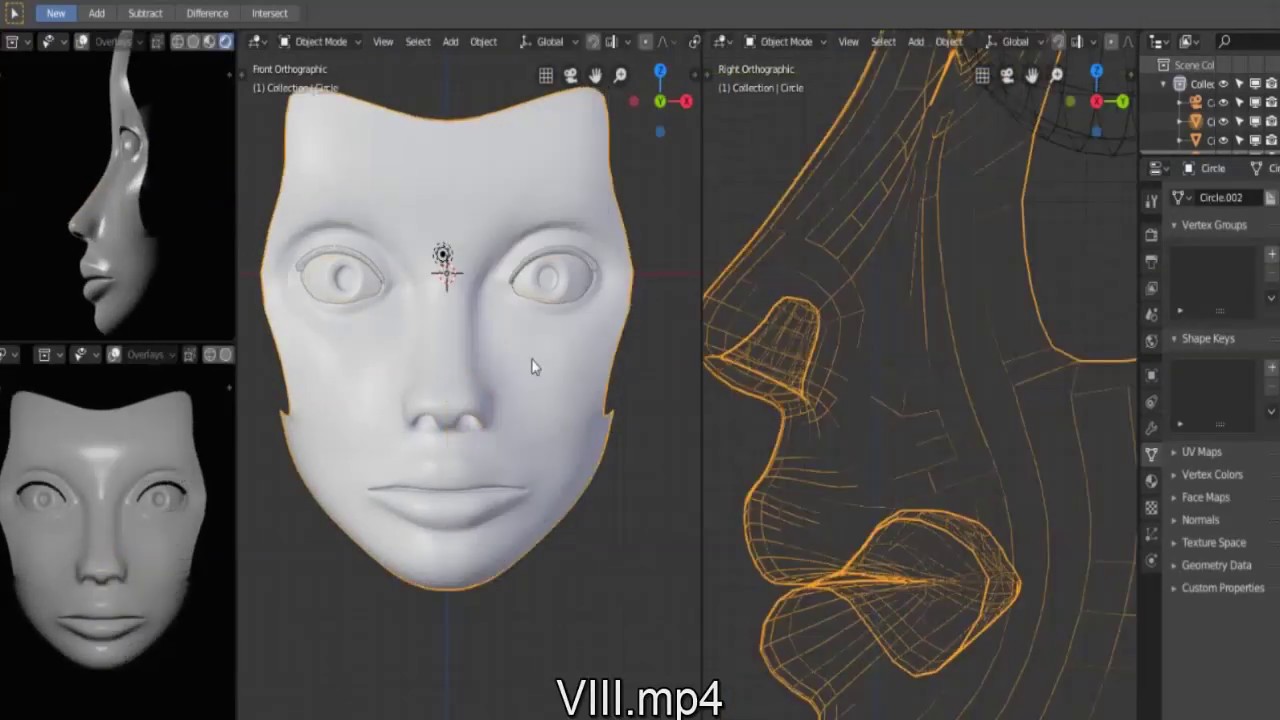The image size is (1280, 720).
Task: Click Z axis on front viewport gizmo
Action: [660, 72]
